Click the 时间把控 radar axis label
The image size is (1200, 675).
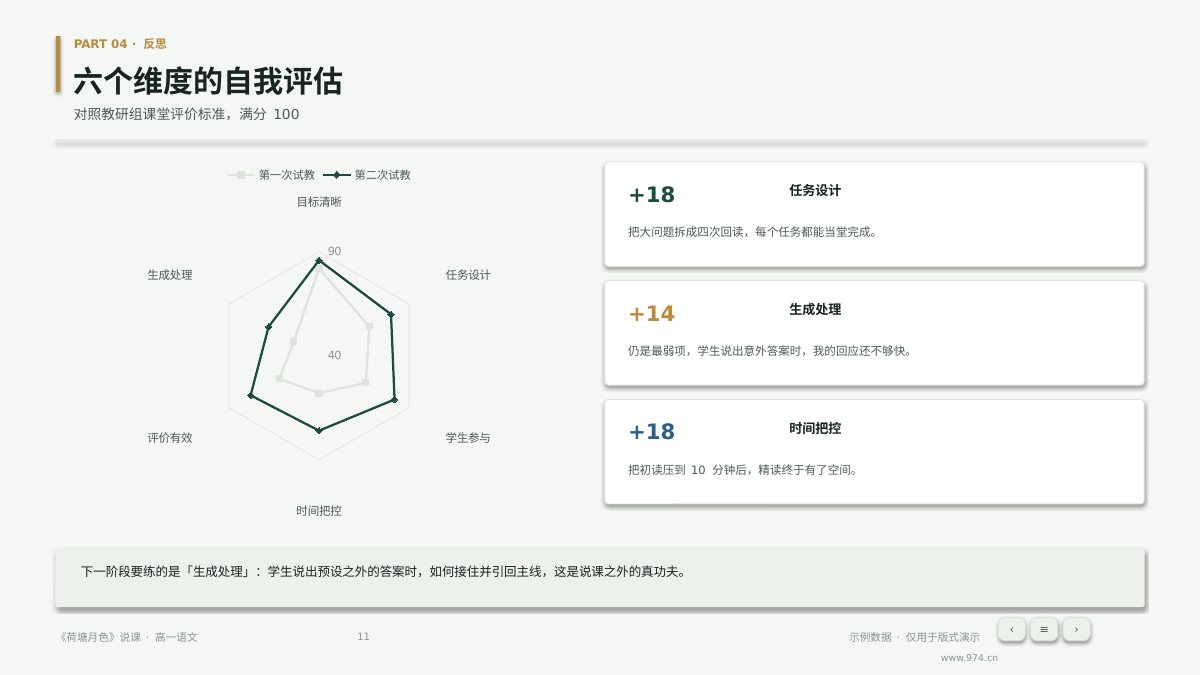point(319,511)
